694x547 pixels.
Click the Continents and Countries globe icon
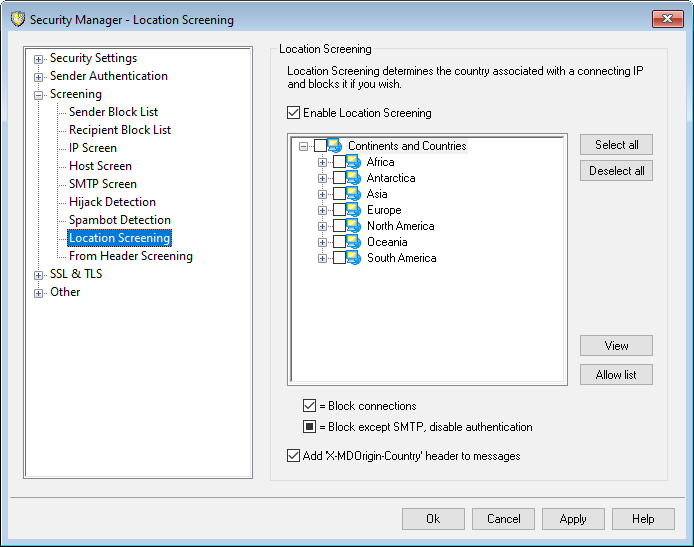pos(334,146)
